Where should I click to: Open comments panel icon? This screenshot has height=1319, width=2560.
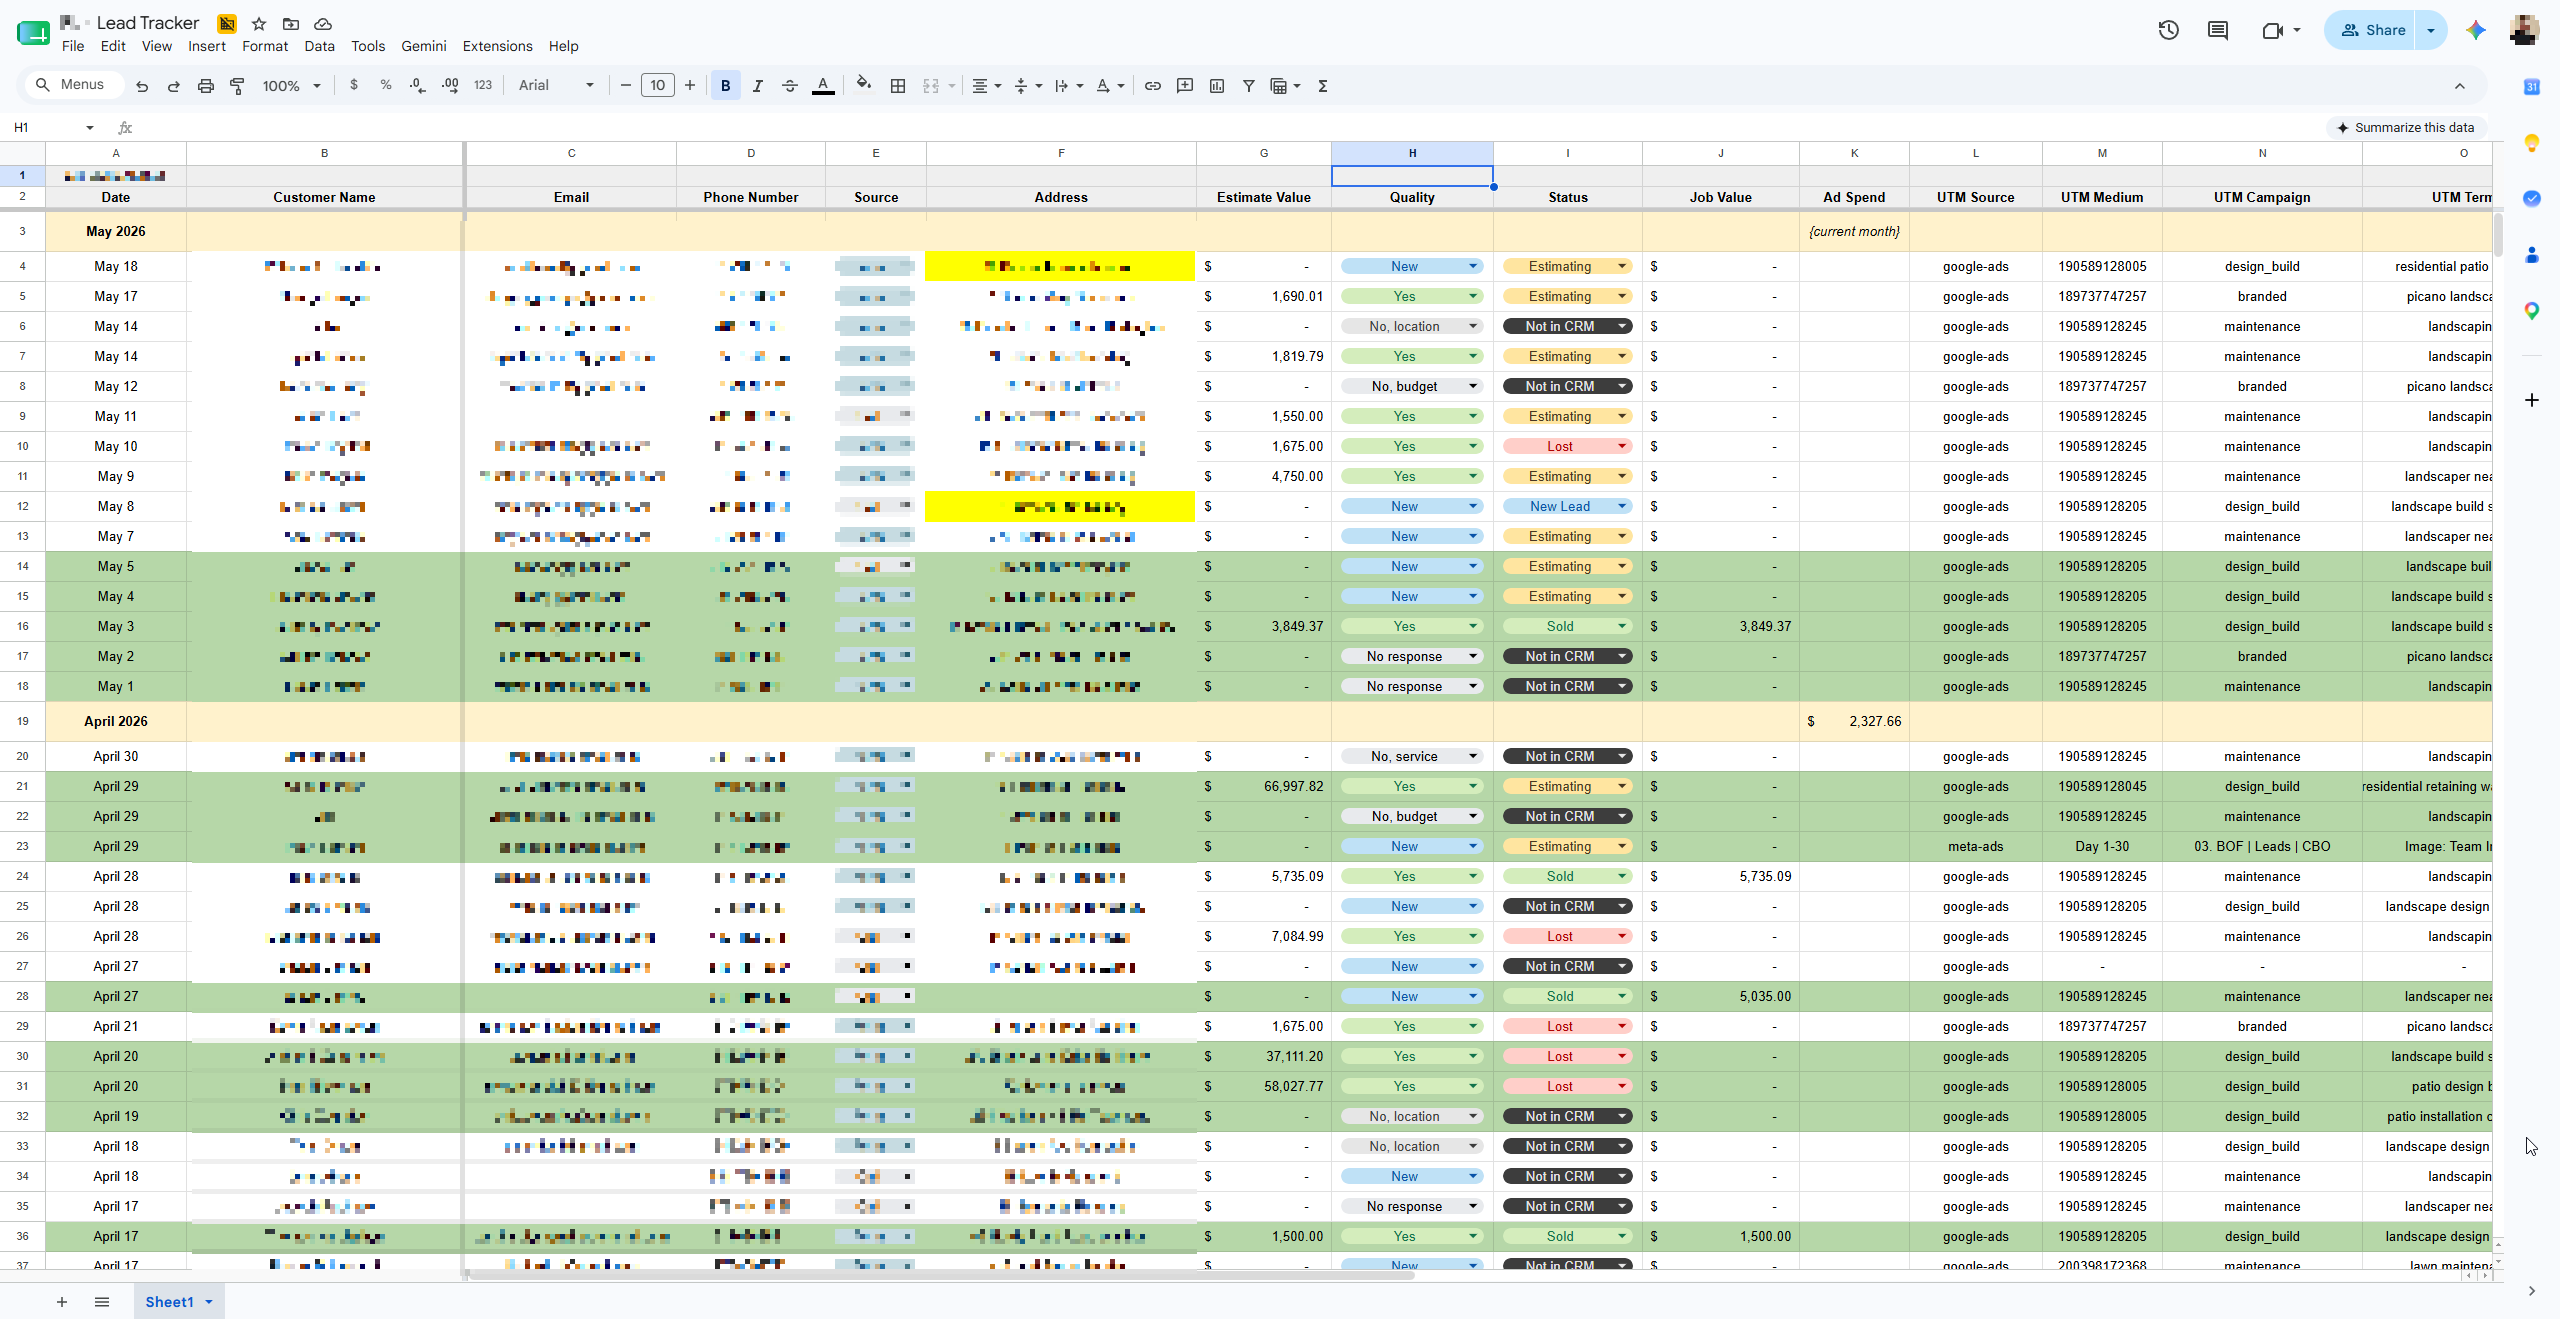[2218, 30]
